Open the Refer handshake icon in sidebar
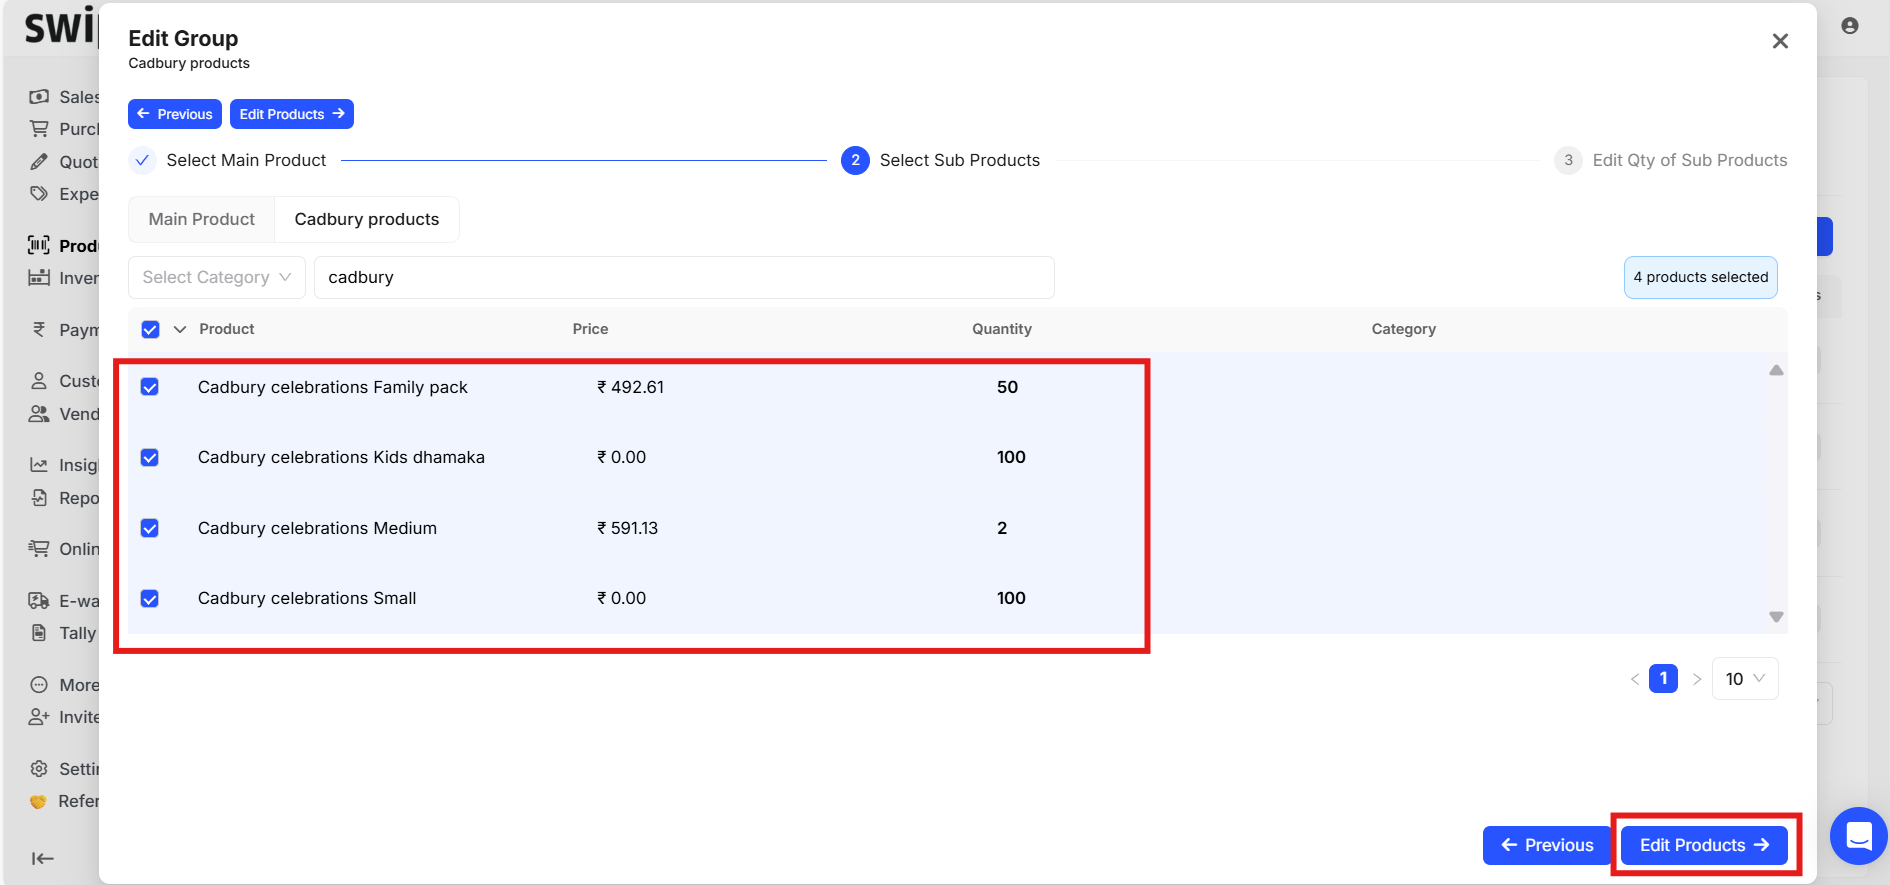 [x=38, y=801]
